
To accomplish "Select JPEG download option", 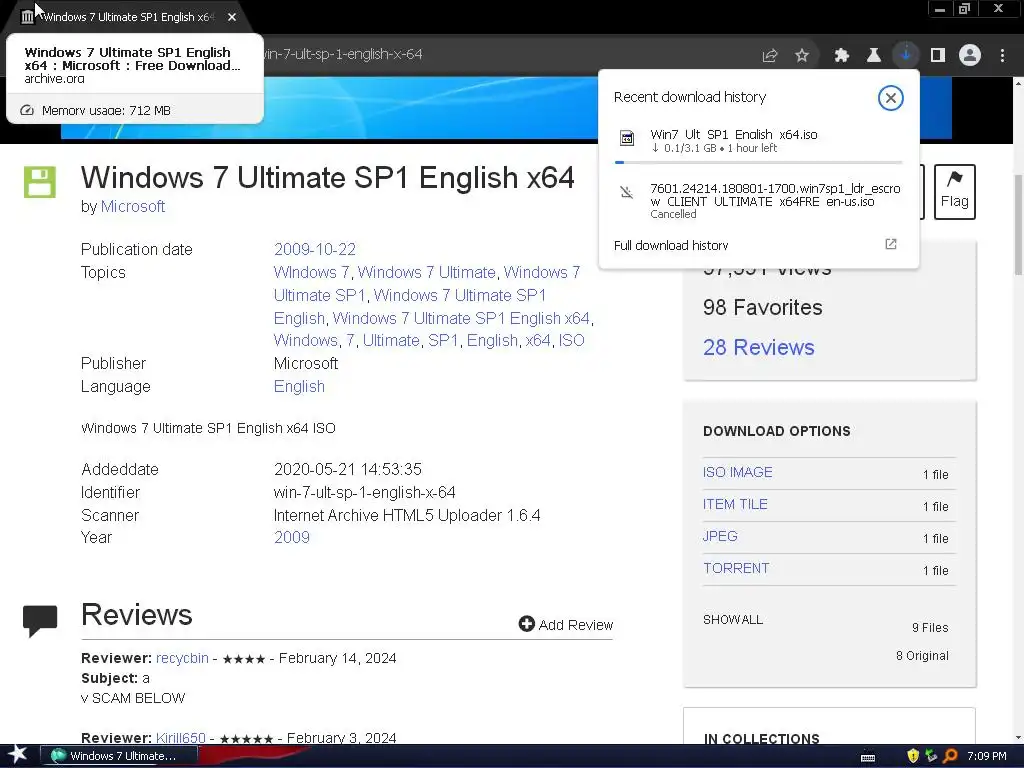I will 720,536.
